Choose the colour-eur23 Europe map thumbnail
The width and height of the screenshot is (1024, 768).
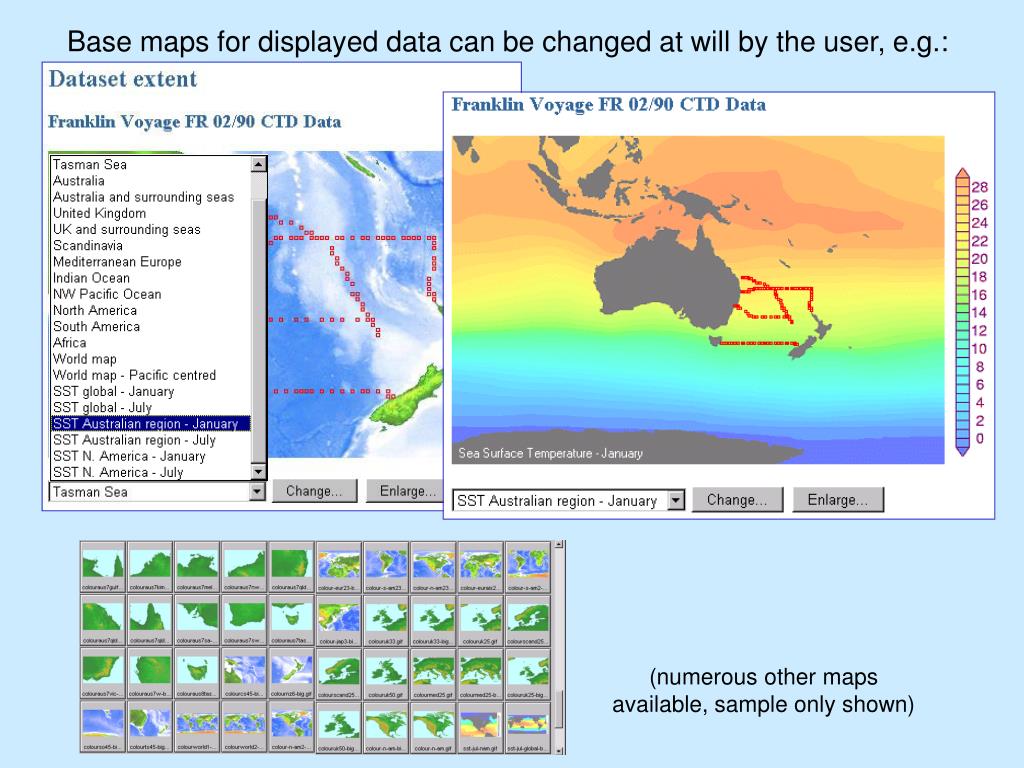click(x=338, y=567)
